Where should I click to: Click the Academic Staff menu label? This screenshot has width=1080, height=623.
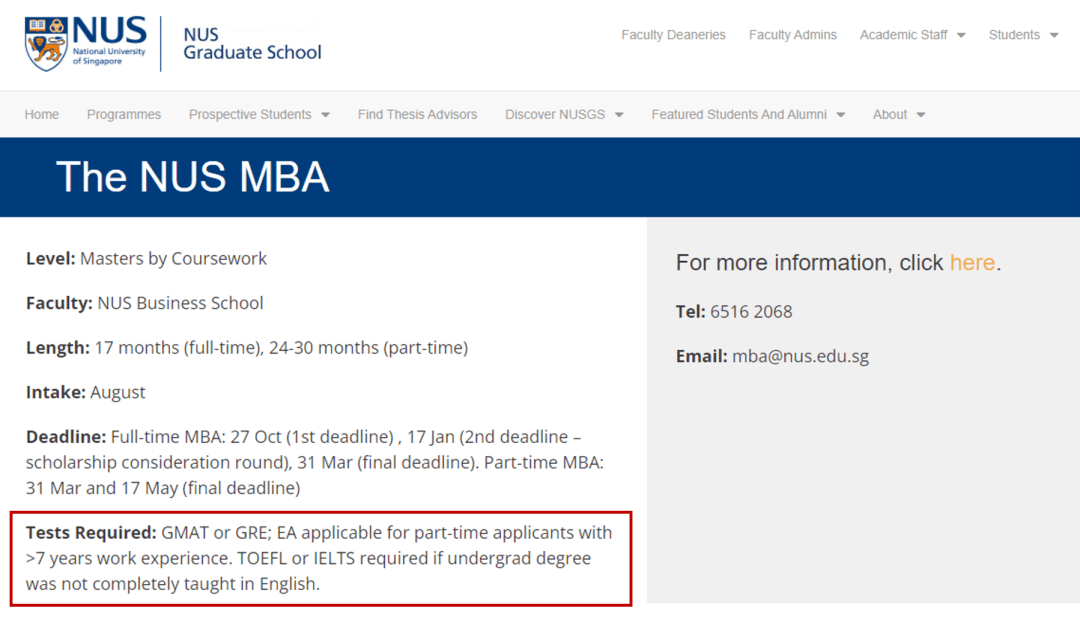904,34
